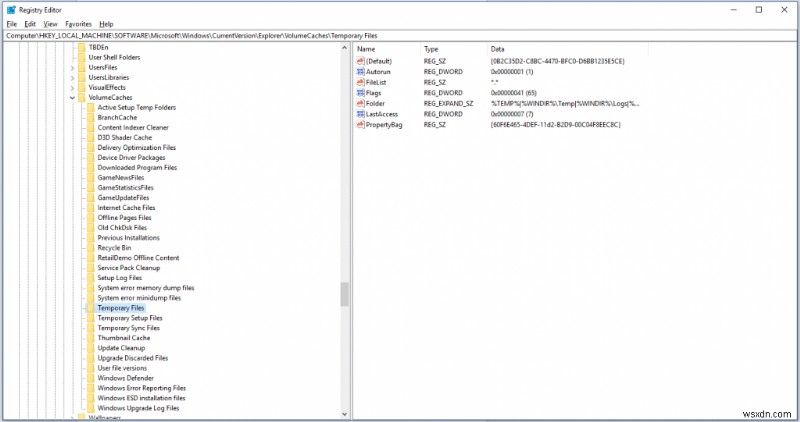This screenshot has height=422, width=800.
Task: Select the Offline Pages Files key
Action: point(124,218)
